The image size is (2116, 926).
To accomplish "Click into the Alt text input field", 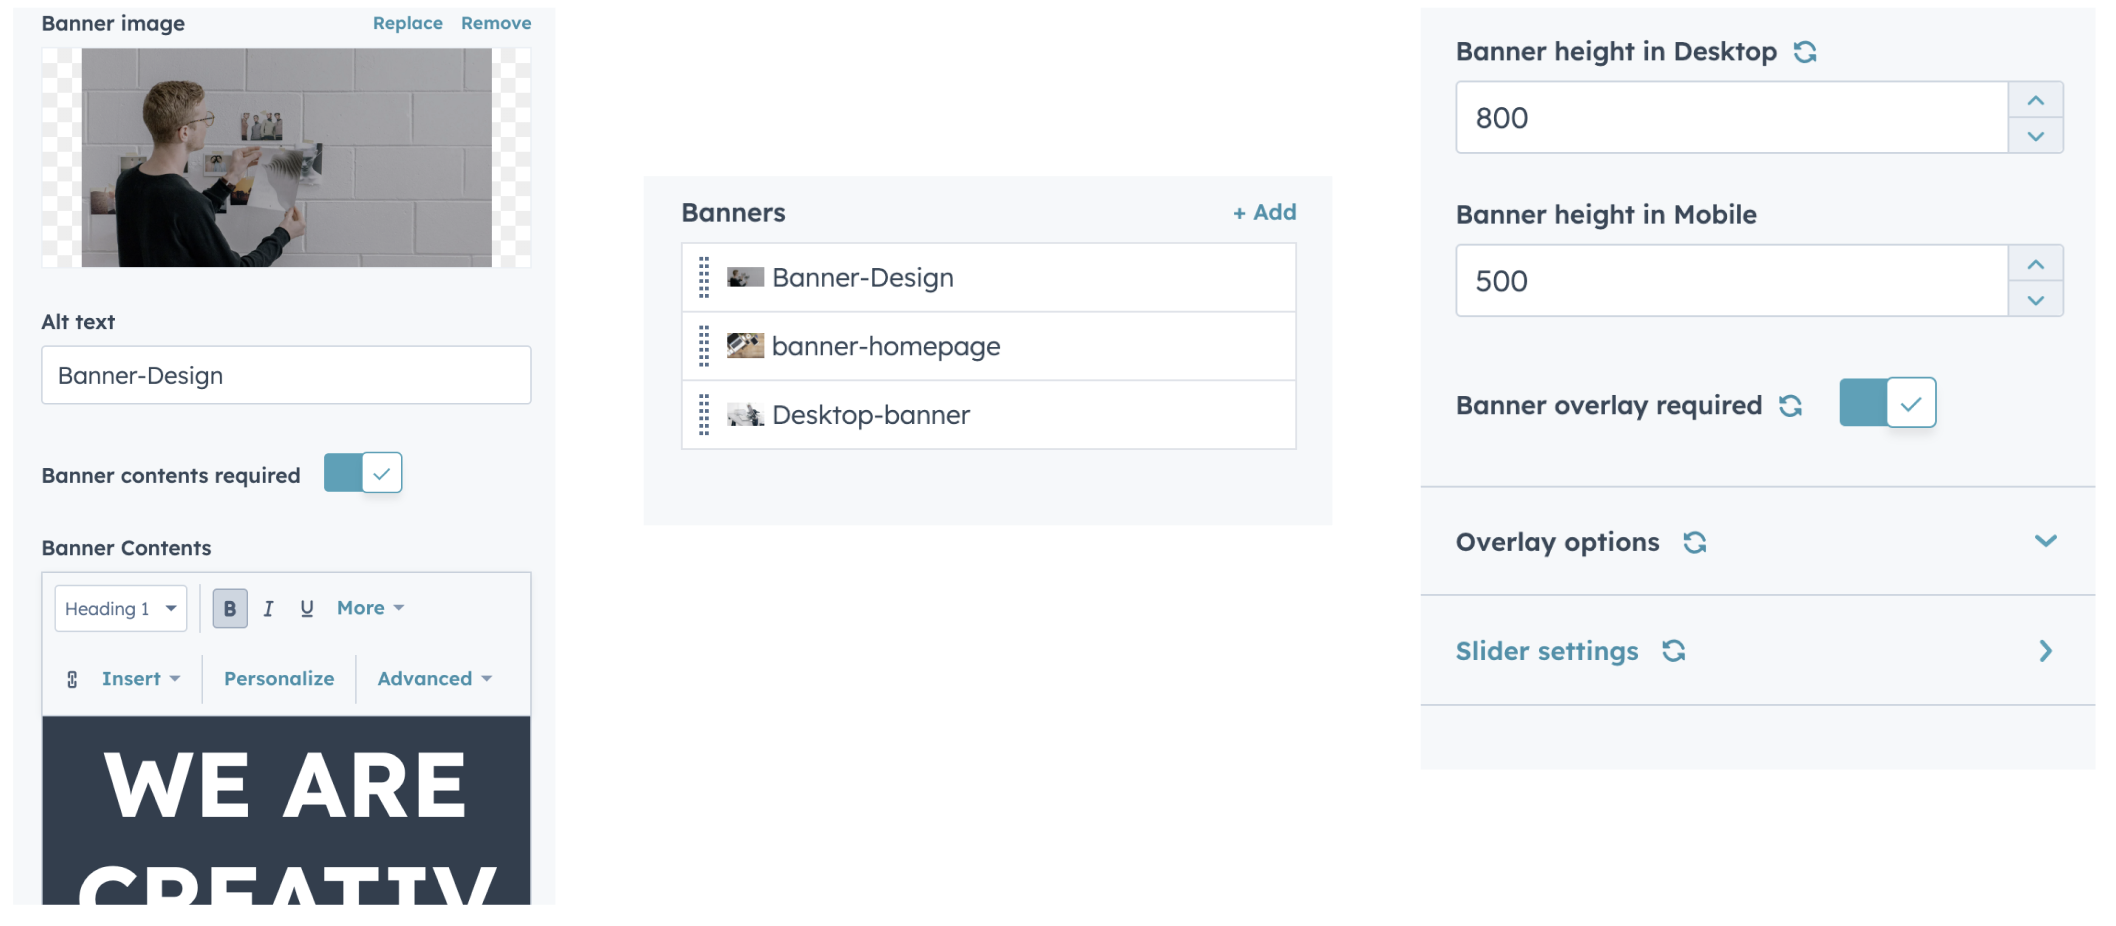I will [x=286, y=375].
